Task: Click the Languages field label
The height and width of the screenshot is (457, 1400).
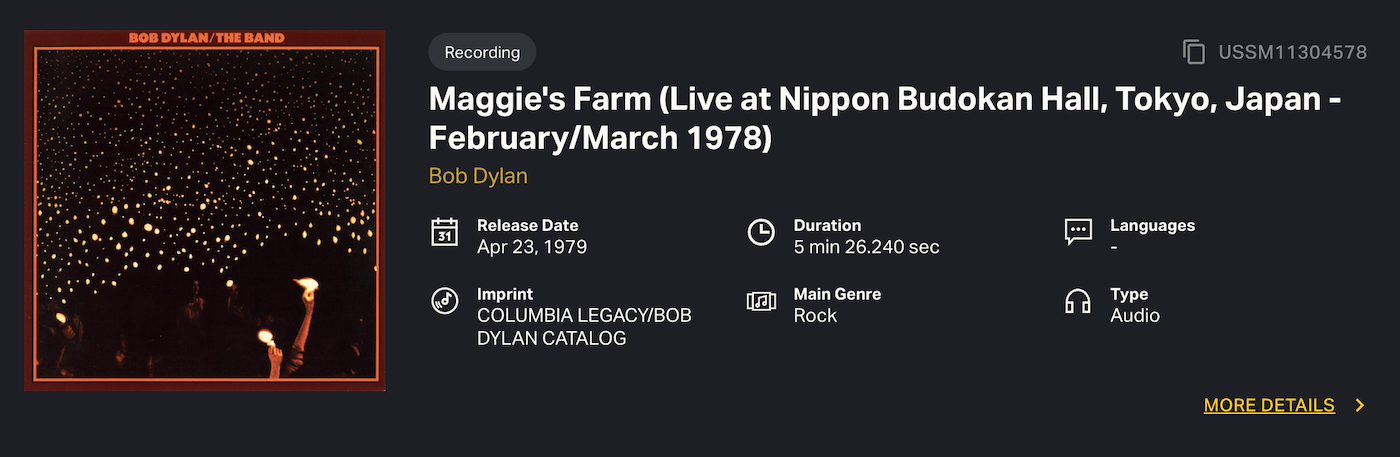Action: [x=1152, y=226]
